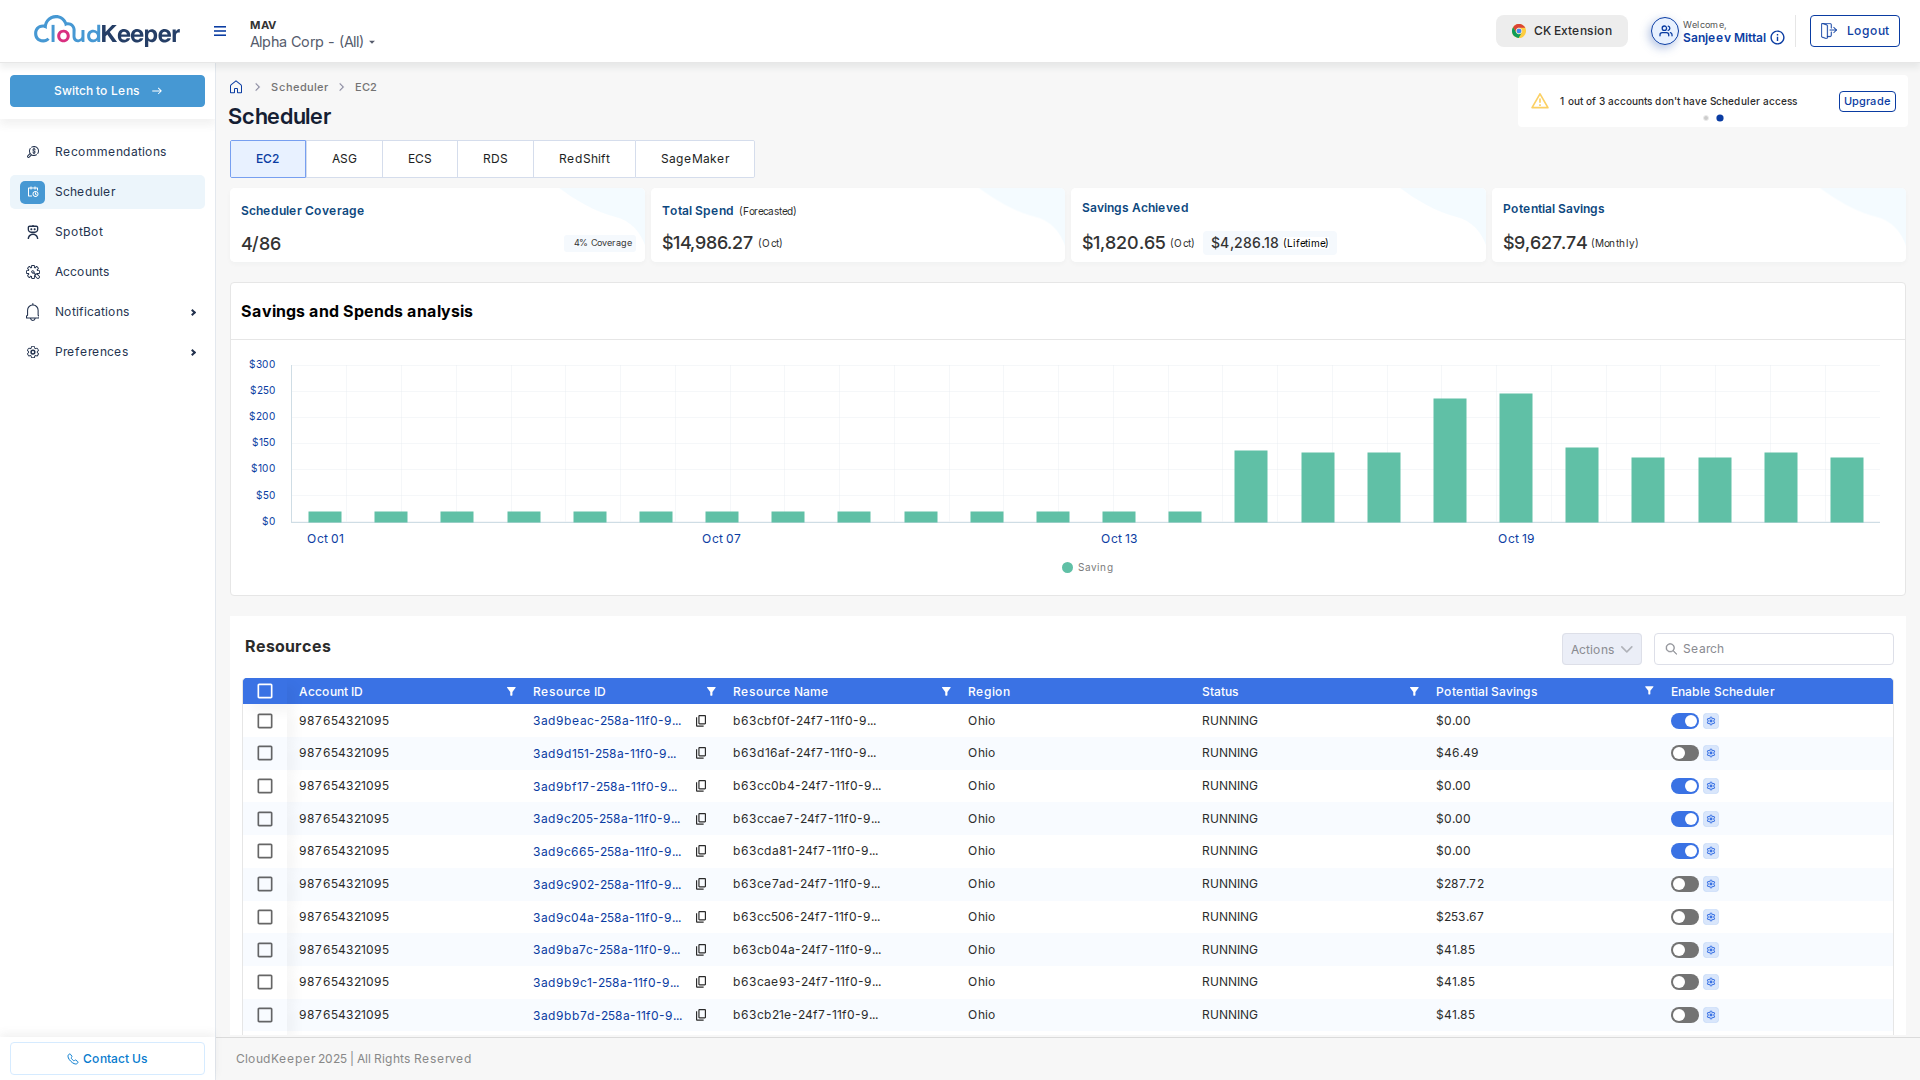The height and width of the screenshot is (1080, 1920).
Task: Copy resource ID 3ad9beac-258a
Action: (x=701, y=721)
